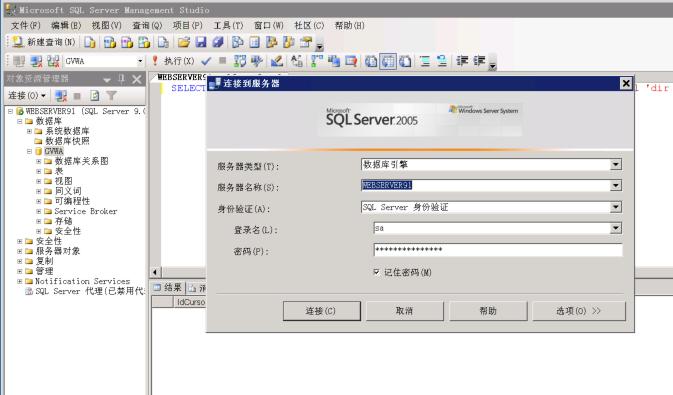Open a new SQL Server Mobile Query
This screenshot has width=673, height=395.
(x=163, y=42)
